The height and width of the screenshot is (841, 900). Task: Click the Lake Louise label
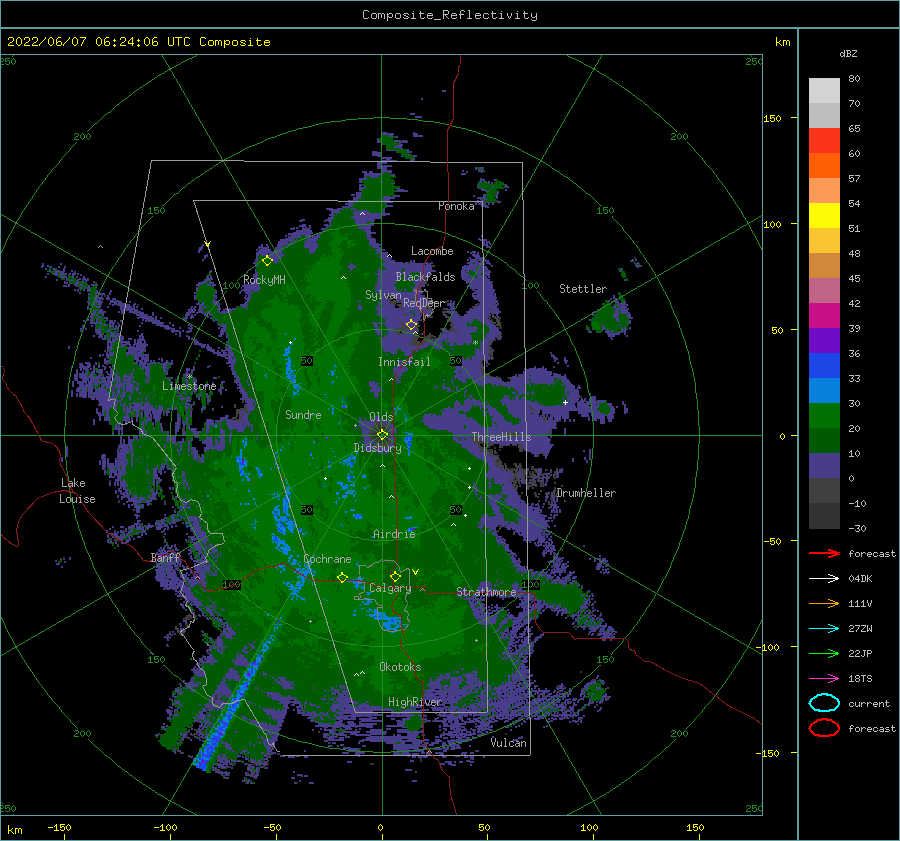coord(77,491)
